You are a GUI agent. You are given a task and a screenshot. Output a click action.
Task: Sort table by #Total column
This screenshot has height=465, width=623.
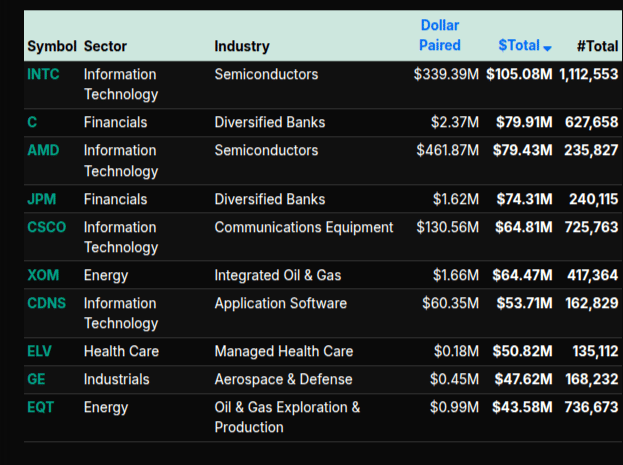pyautogui.click(x=597, y=46)
